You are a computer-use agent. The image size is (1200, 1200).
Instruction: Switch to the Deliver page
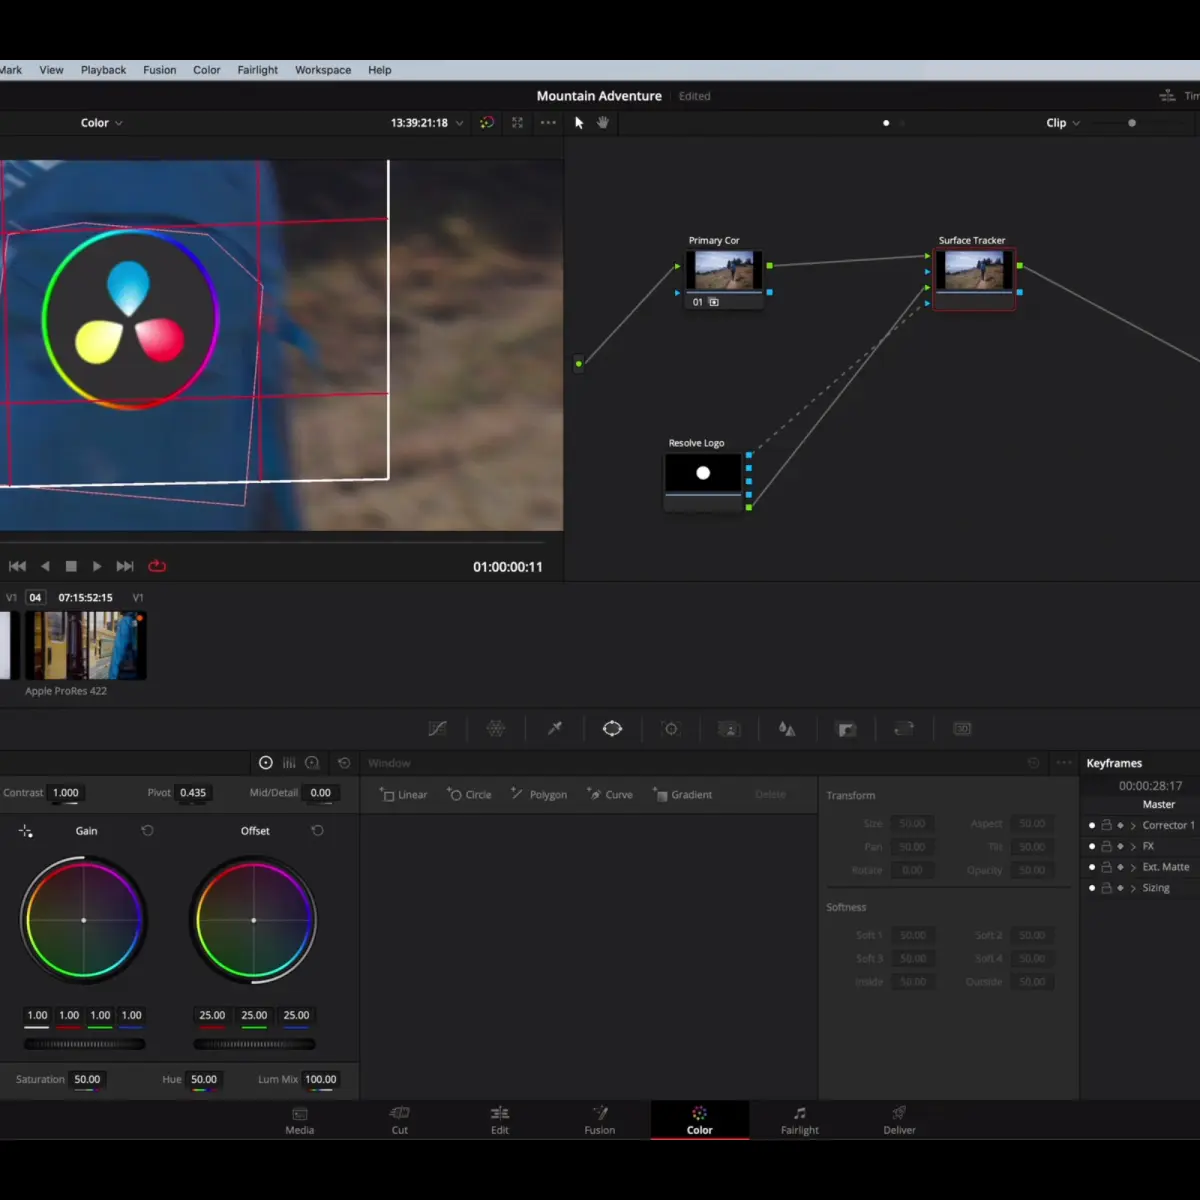(899, 1121)
